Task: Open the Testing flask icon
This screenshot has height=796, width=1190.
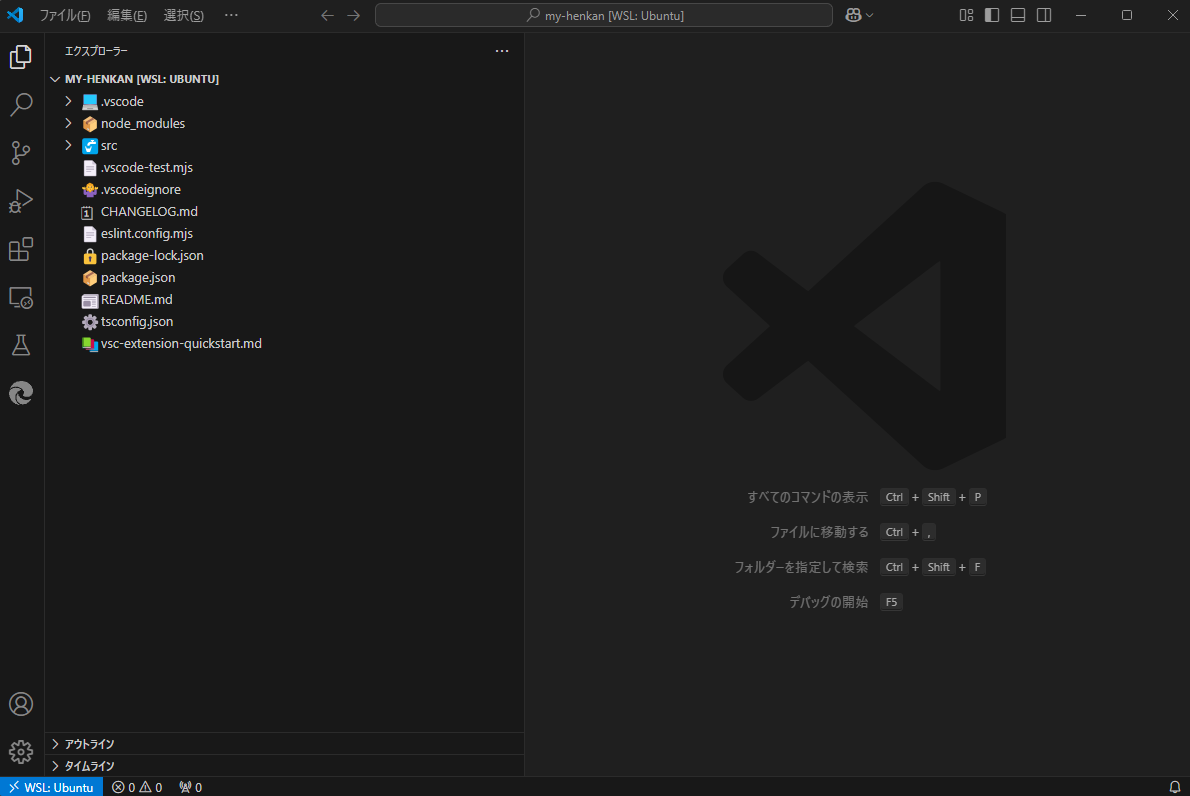Action: pos(21,345)
